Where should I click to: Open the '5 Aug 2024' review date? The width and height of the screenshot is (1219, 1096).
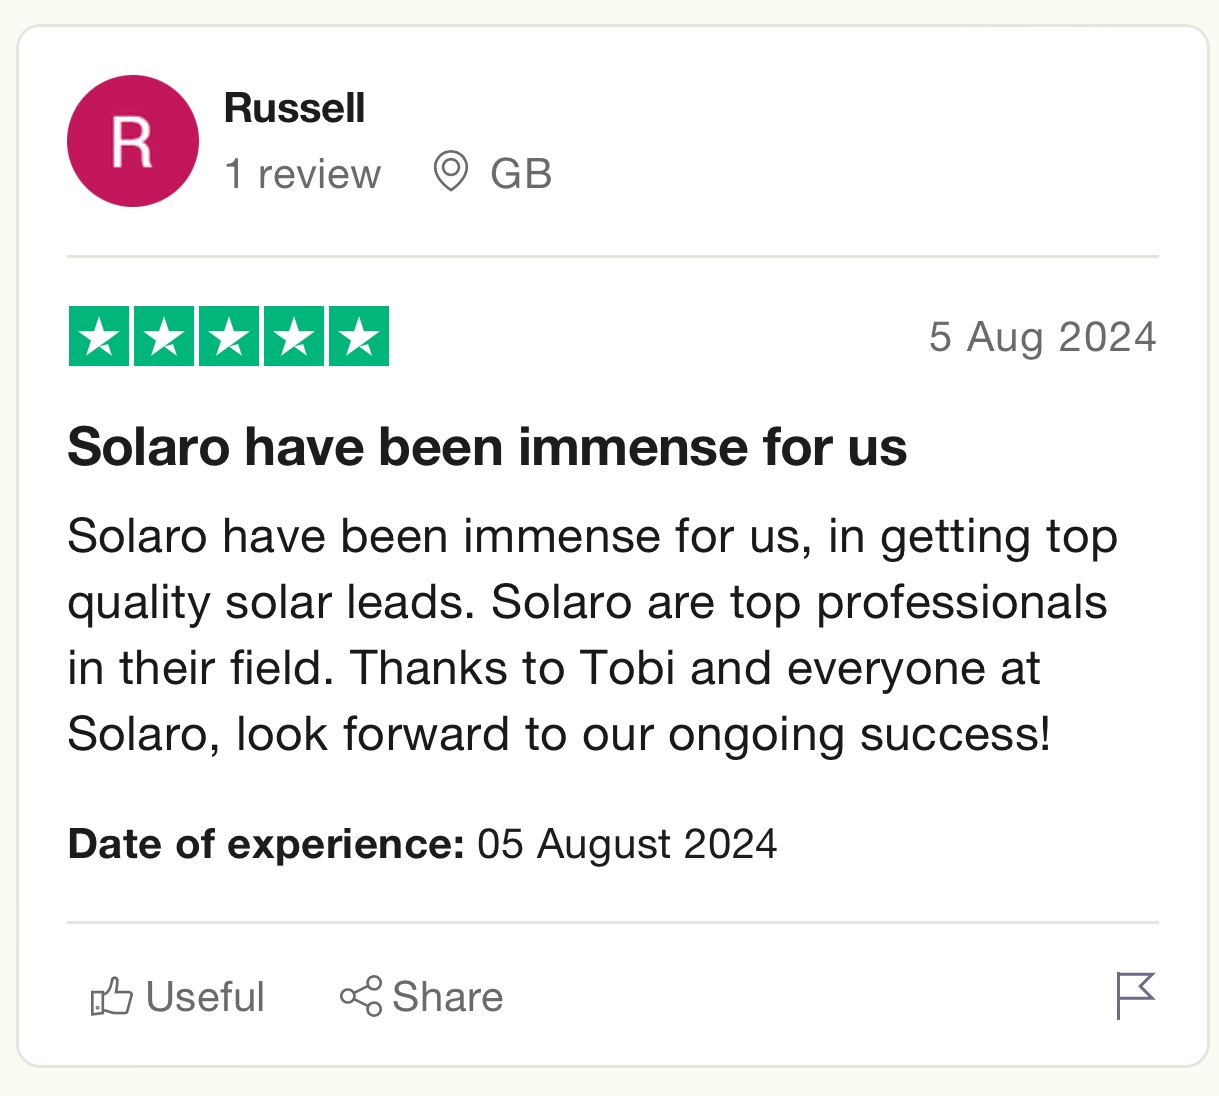[1042, 337]
